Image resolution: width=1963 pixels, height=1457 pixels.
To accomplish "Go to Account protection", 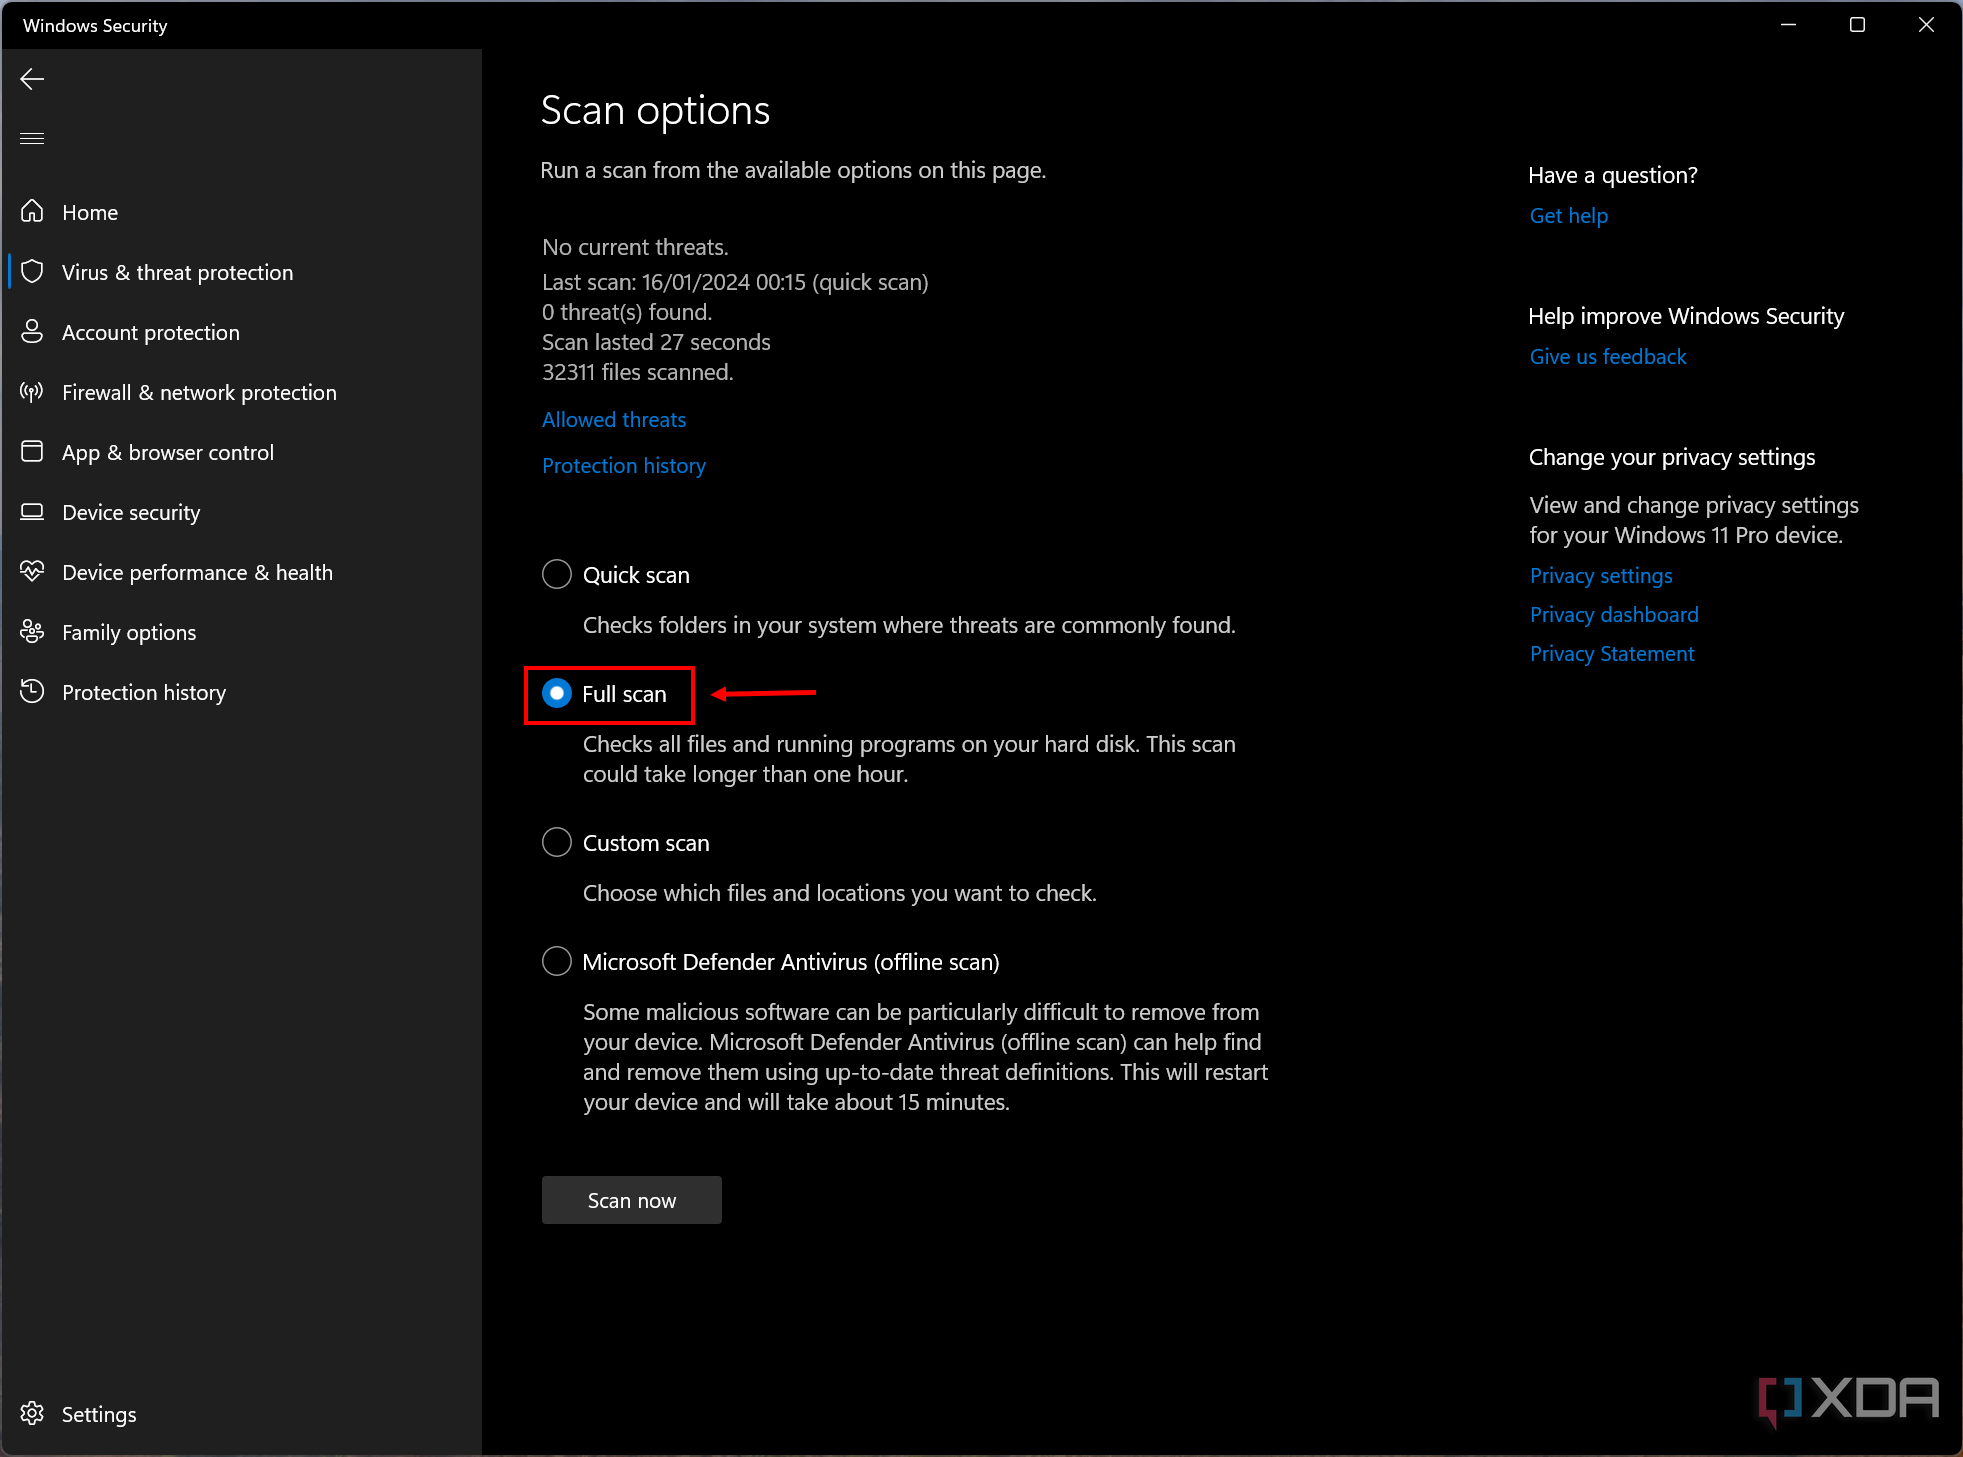I will point(241,332).
